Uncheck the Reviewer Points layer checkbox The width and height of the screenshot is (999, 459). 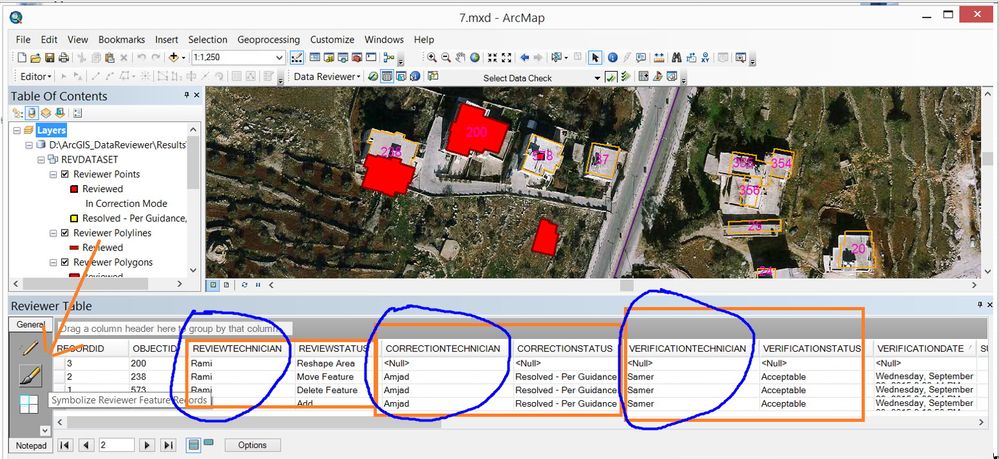[x=65, y=174]
